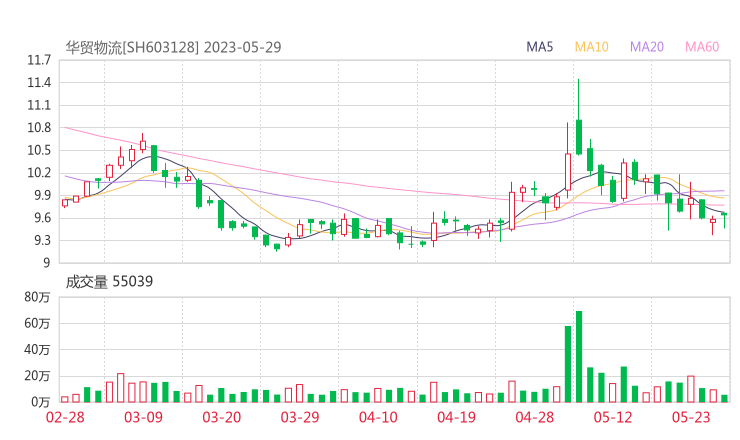Click the 80万 volume axis label
Image resolution: width=740 pixels, height=440 pixels.
click(x=37, y=297)
